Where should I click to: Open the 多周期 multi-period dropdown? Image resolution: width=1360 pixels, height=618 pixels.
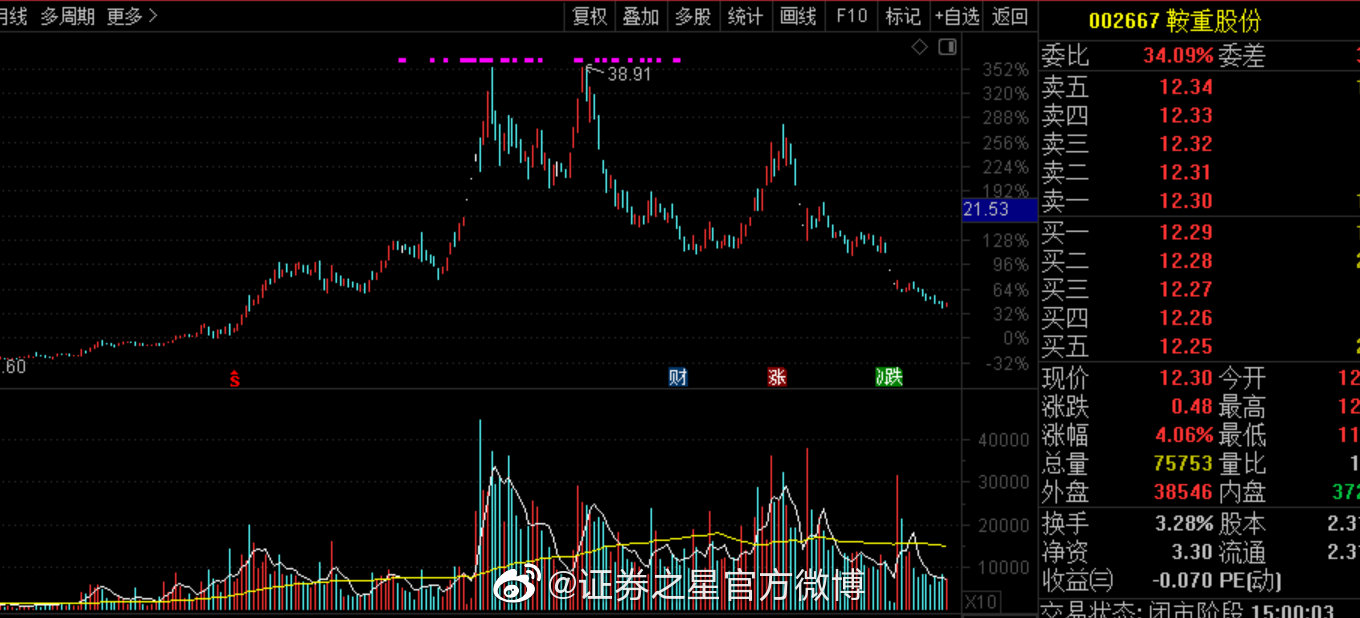(x=68, y=16)
